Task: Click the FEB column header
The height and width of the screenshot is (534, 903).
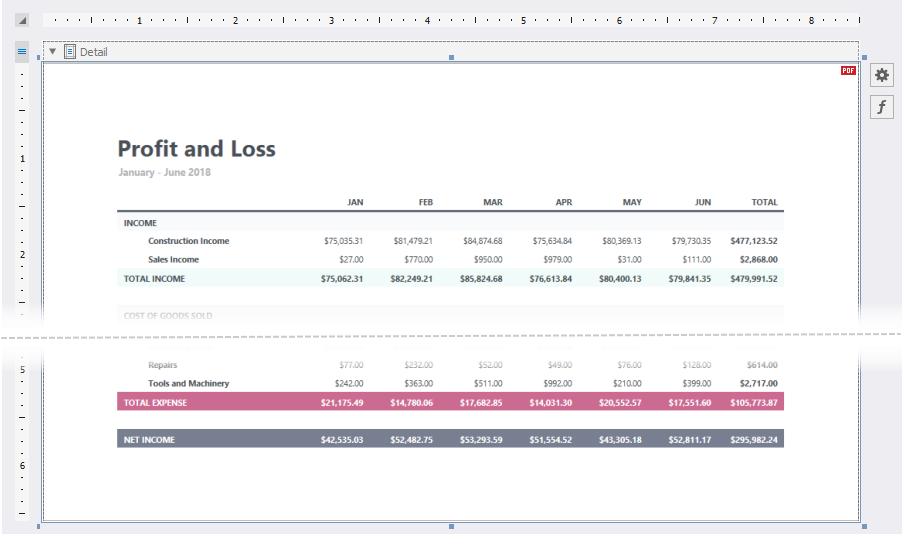Action: tap(426, 202)
